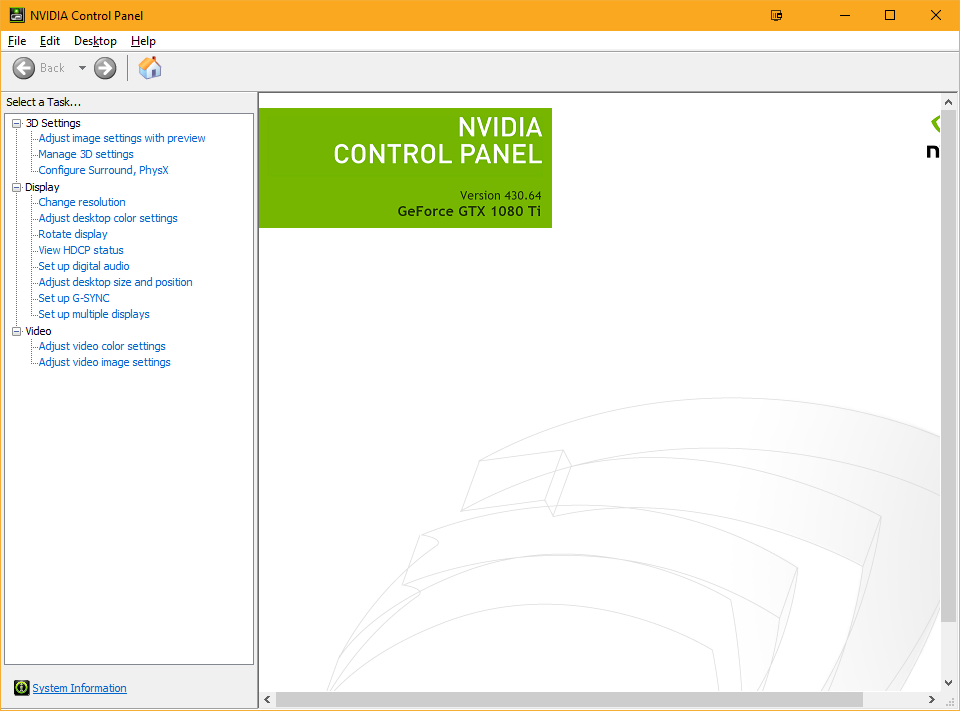Collapse the Display tree node
This screenshot has width=960, height=711.
17,187
